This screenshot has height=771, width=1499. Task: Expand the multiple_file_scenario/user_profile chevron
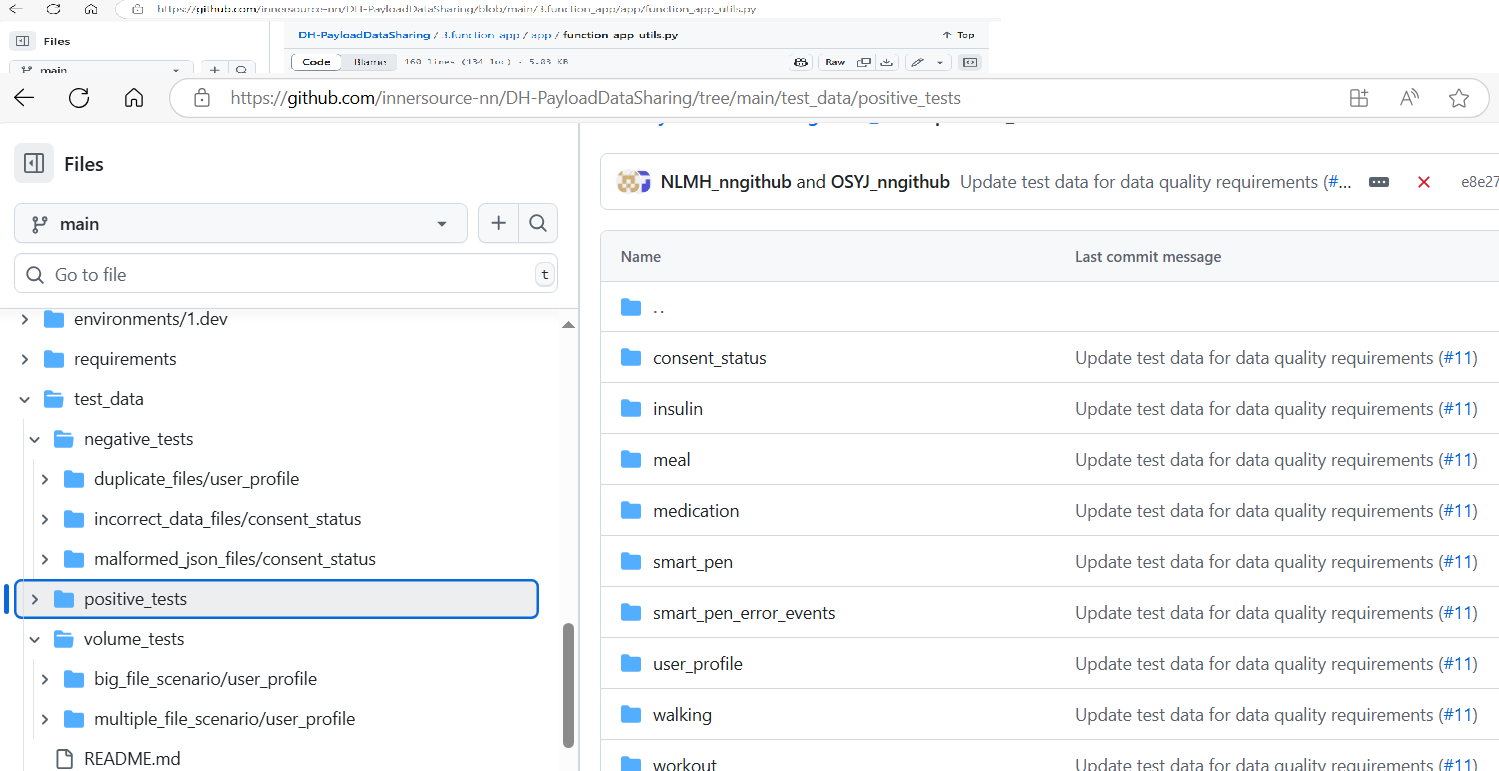(45, 719)
